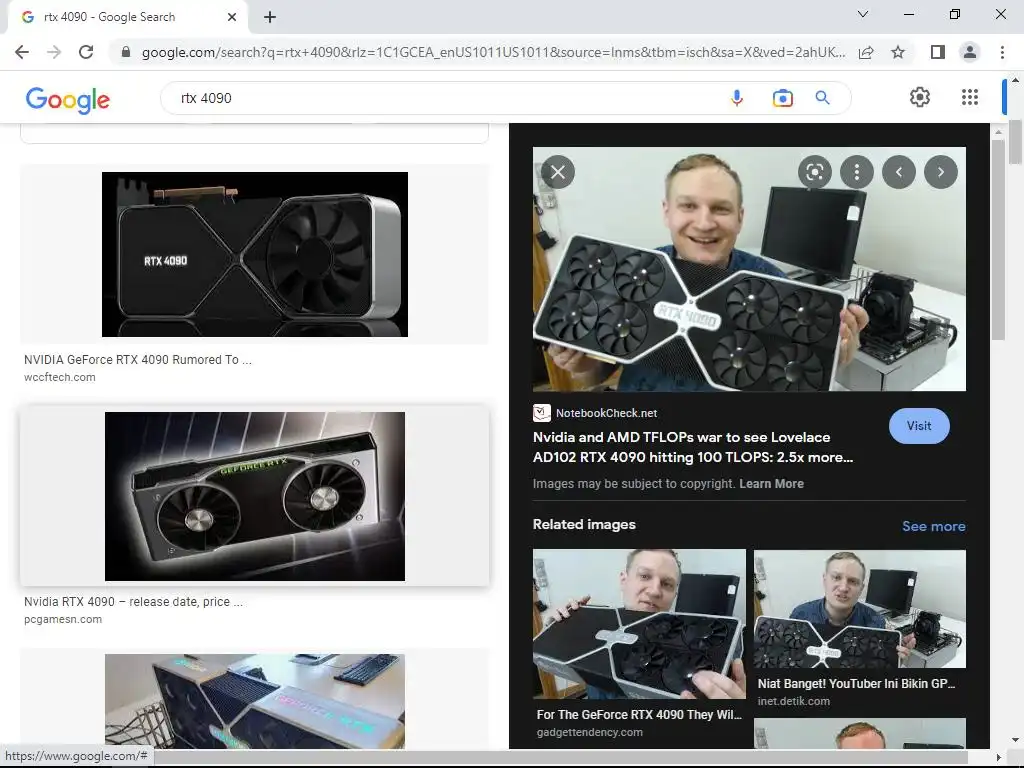Open a new browser tab
The image size is (1024, 768).
click(x=270, y=17)
